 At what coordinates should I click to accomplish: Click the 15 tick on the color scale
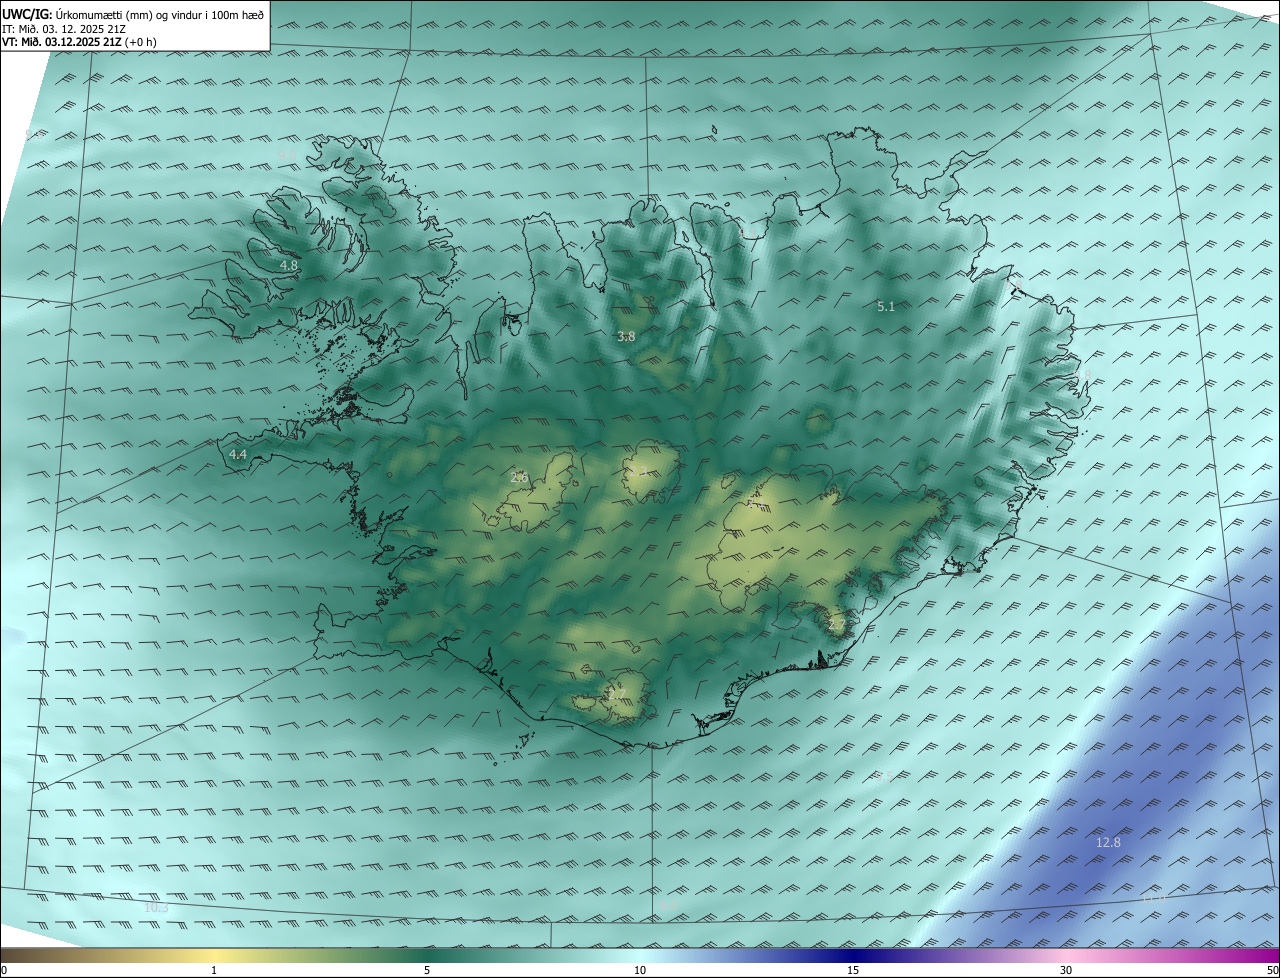853,971
